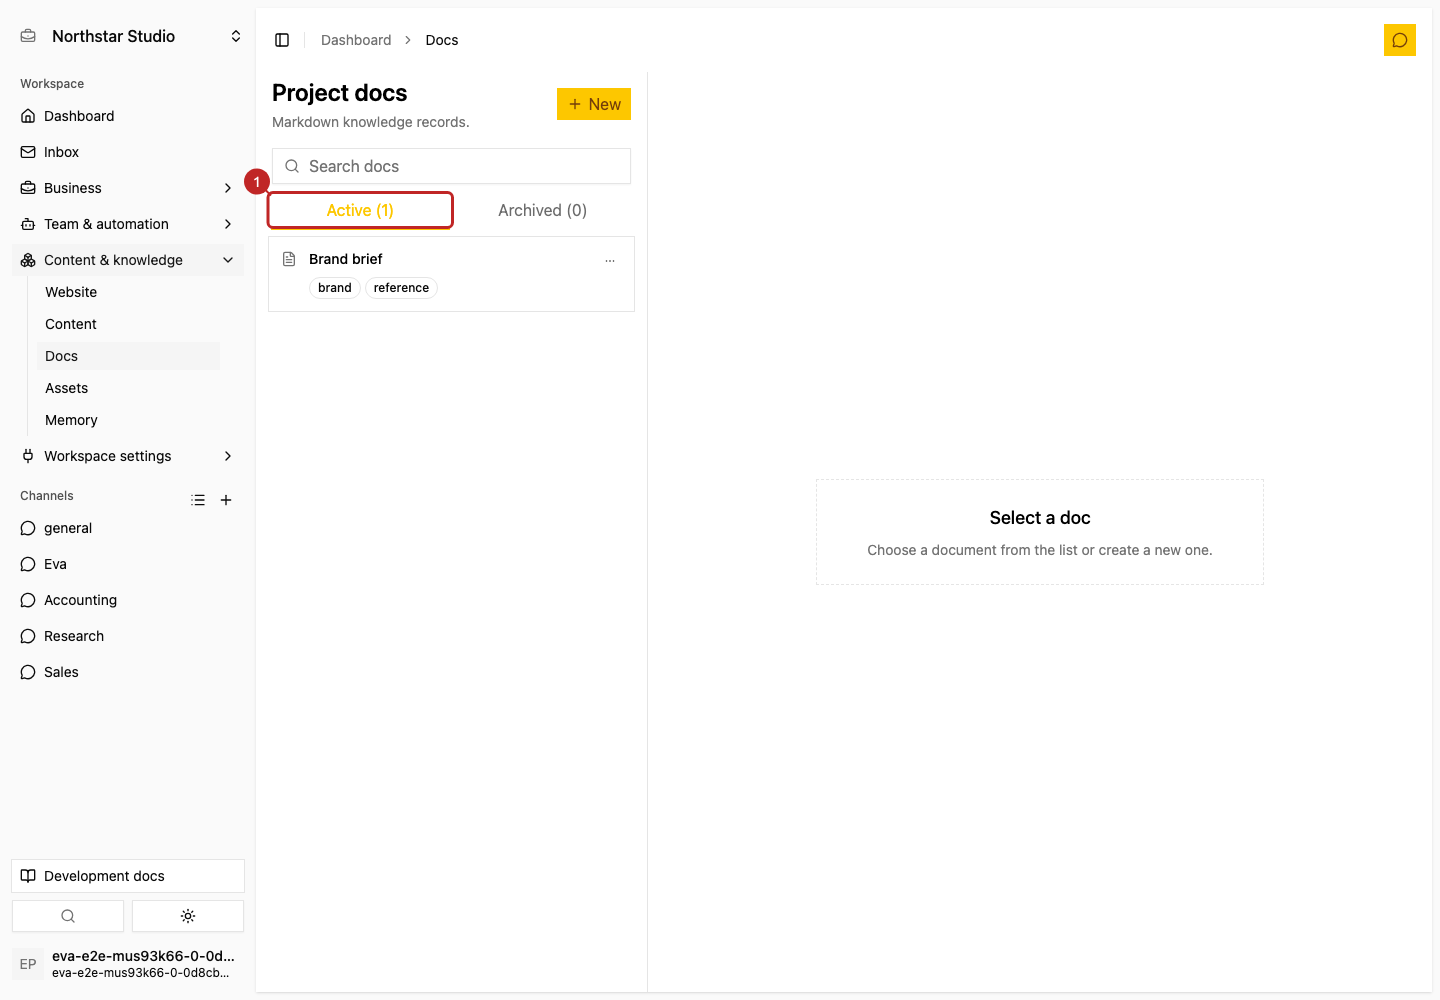1440x1000 pixels.
Task: Open the Assets sub-item
Action: tap(128, 388)
